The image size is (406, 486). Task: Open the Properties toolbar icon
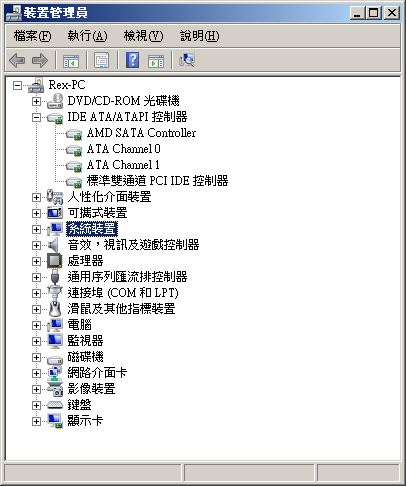click(102, 60)
